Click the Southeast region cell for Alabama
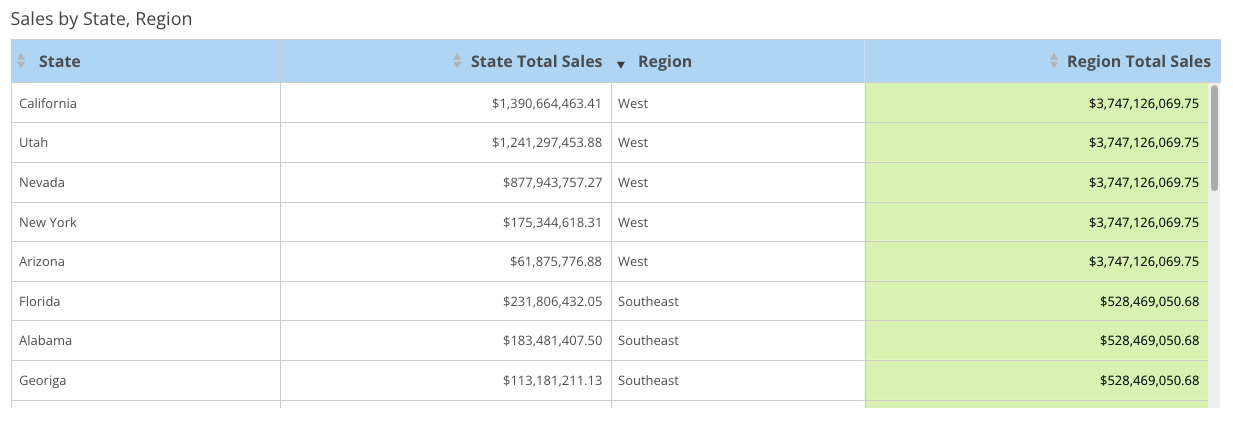Image resolution: width=1233 pixels, height=422 pixels. [648, 341]
